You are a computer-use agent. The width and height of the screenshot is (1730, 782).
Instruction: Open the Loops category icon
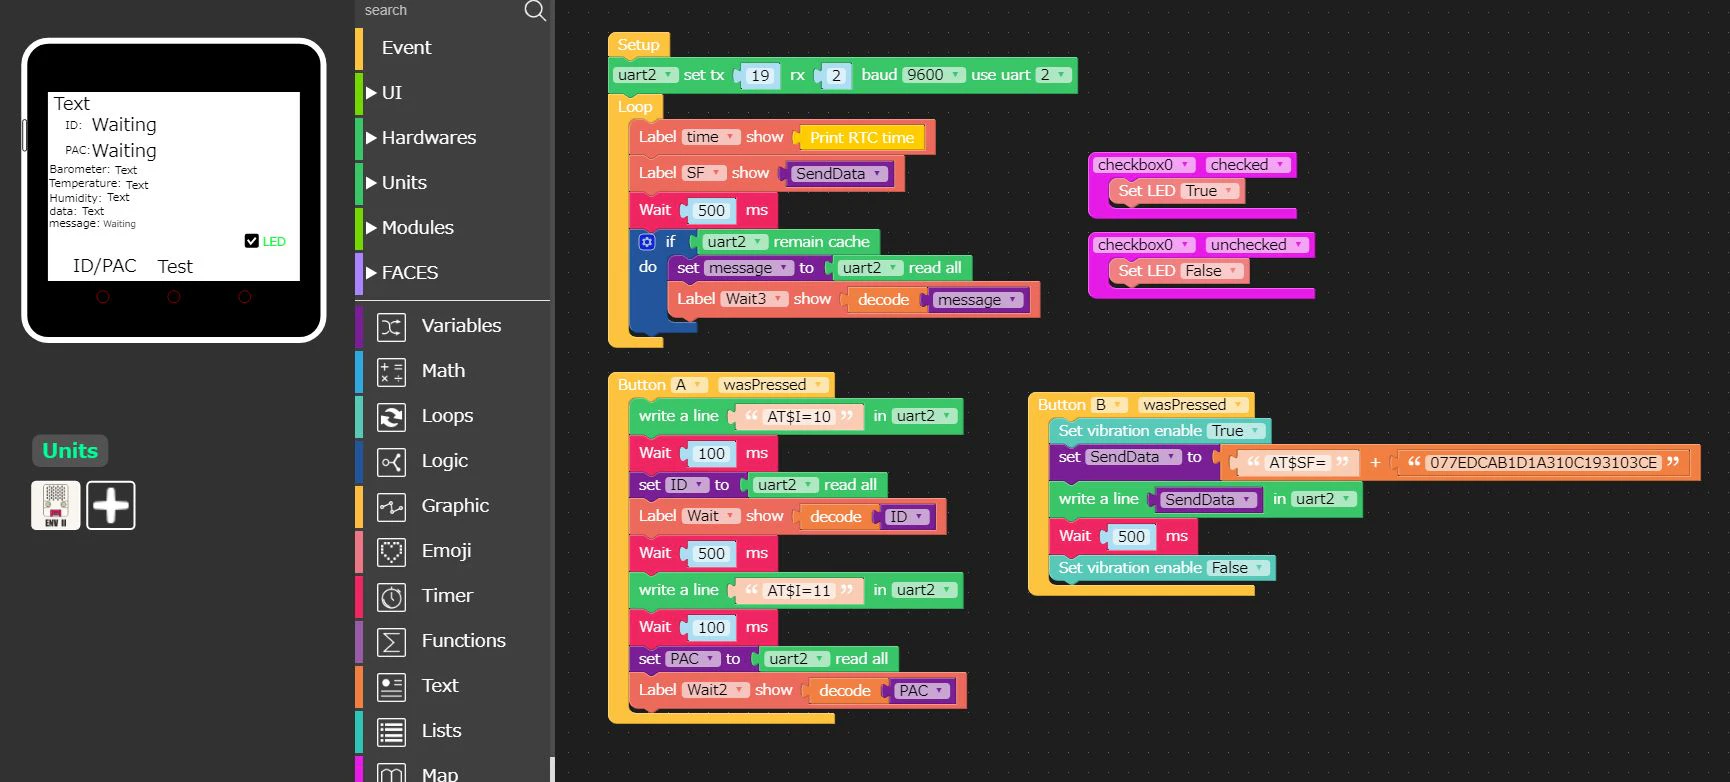point(391,416)
